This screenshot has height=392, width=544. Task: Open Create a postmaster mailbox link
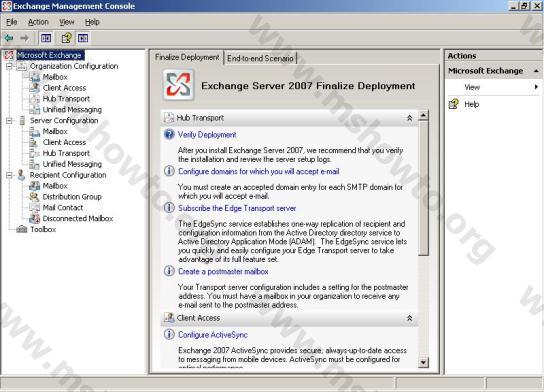223,271
